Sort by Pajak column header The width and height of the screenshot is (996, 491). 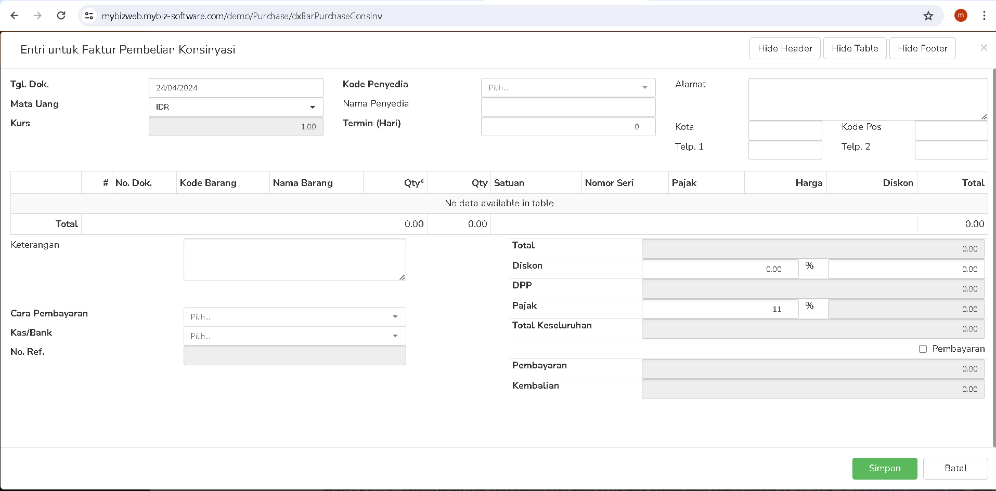click(x=706, y=183)
